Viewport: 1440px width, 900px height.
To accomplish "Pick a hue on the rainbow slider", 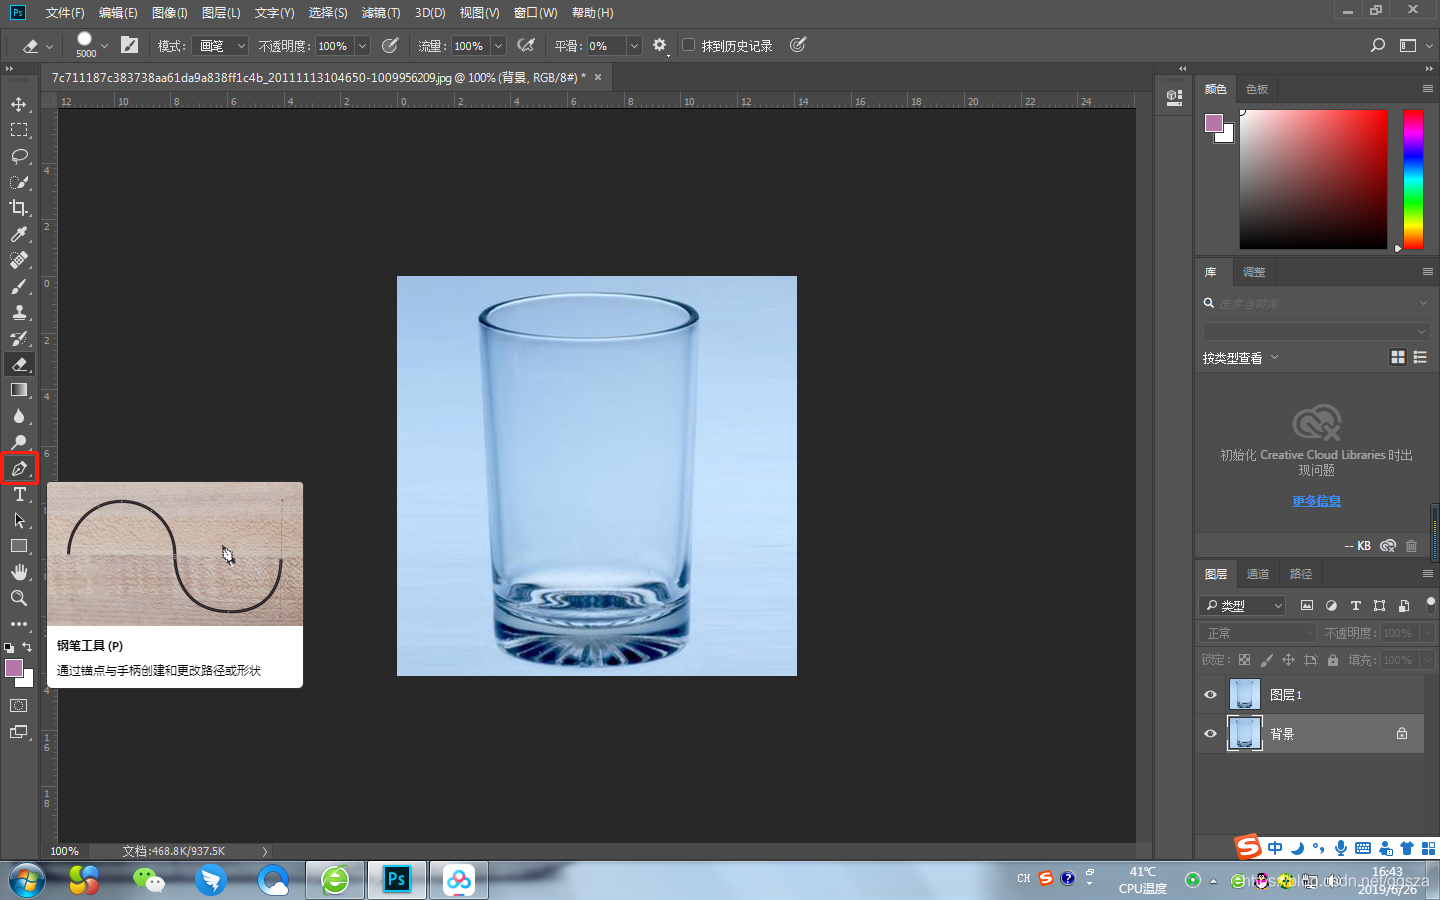I will 1413,179.
